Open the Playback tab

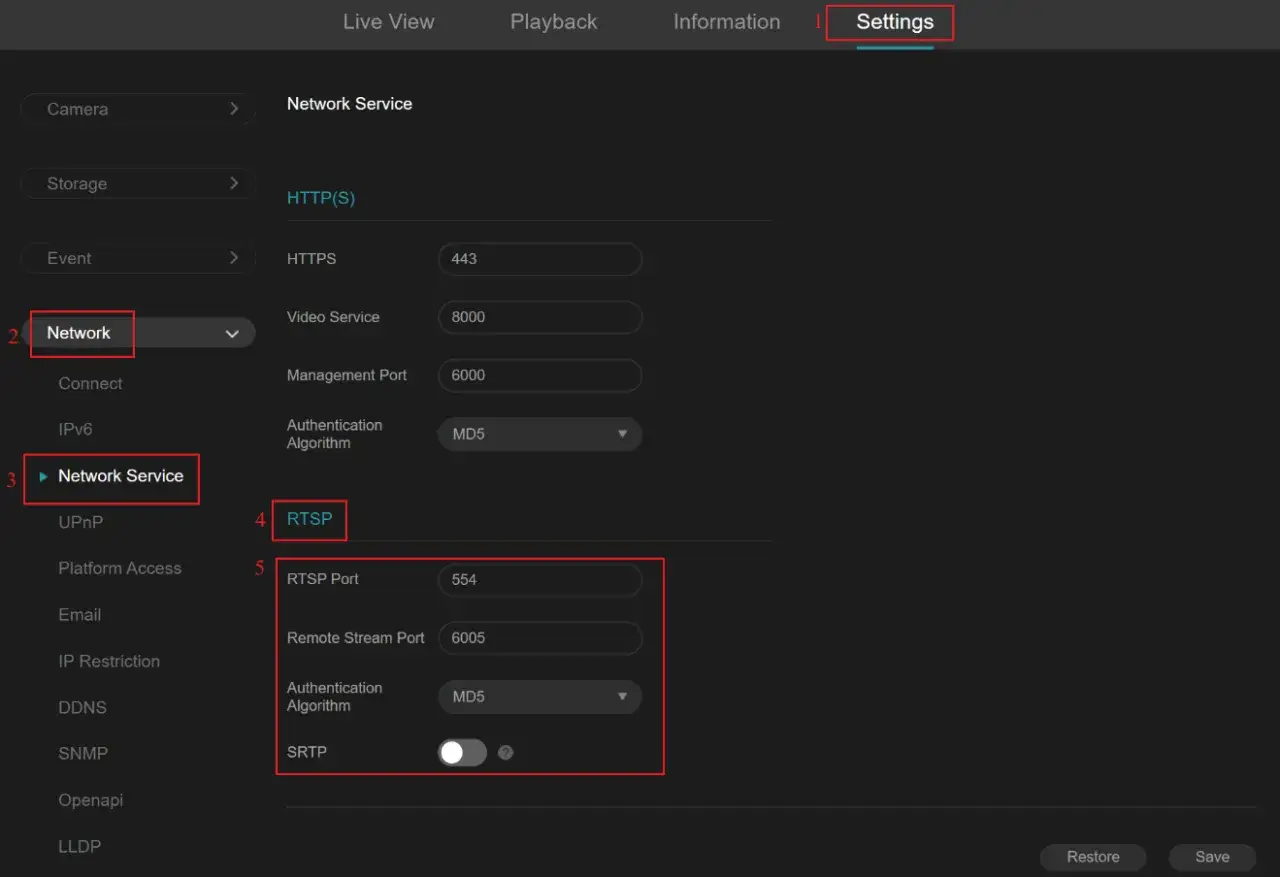(553, 22)
